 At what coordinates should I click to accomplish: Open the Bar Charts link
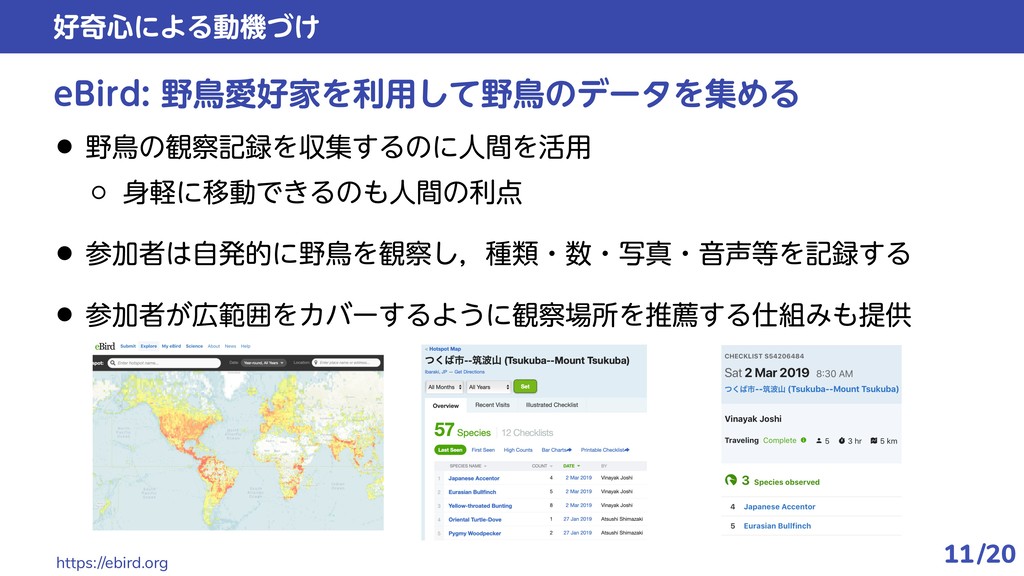554,450
